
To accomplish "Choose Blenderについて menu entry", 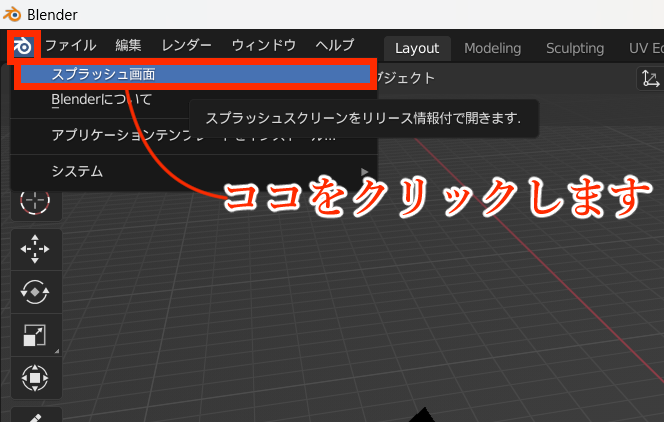I will point(194,100).
